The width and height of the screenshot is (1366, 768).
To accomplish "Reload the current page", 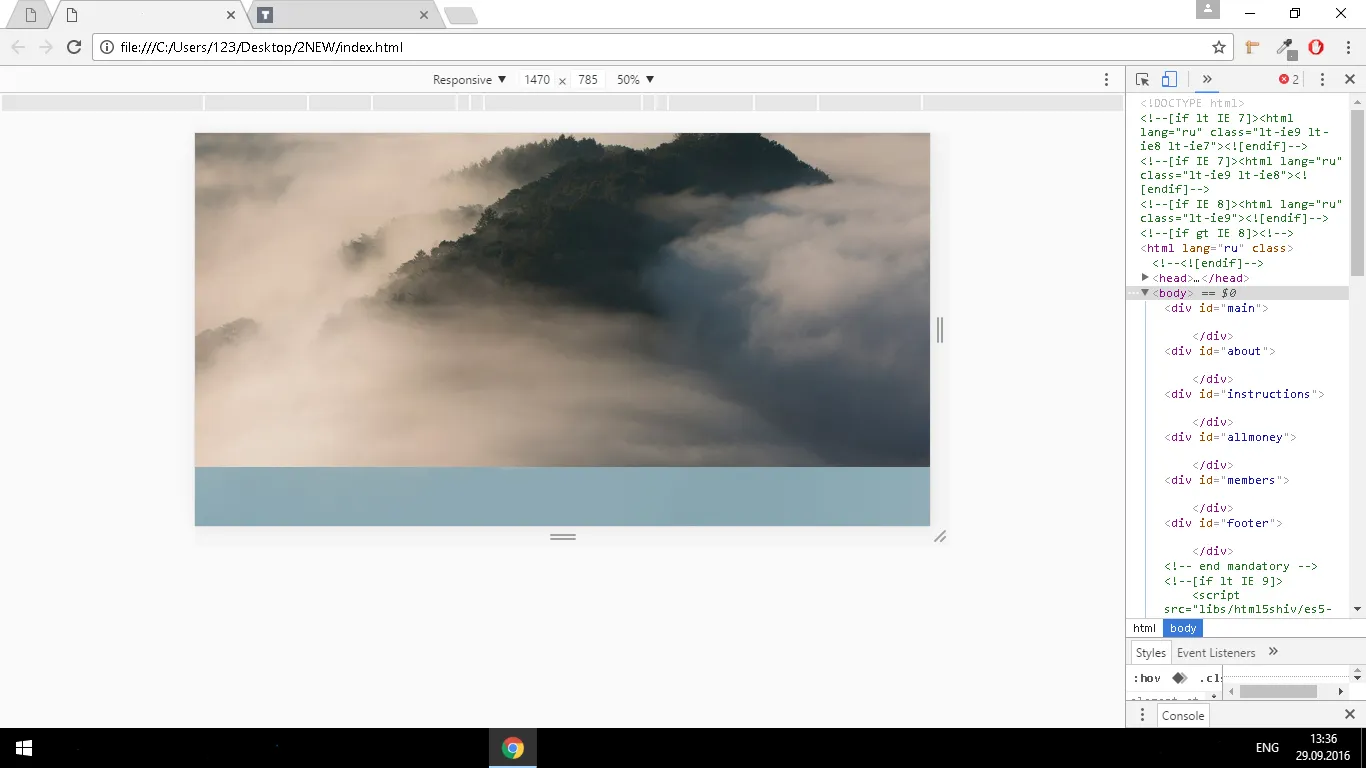I will 74,47.
